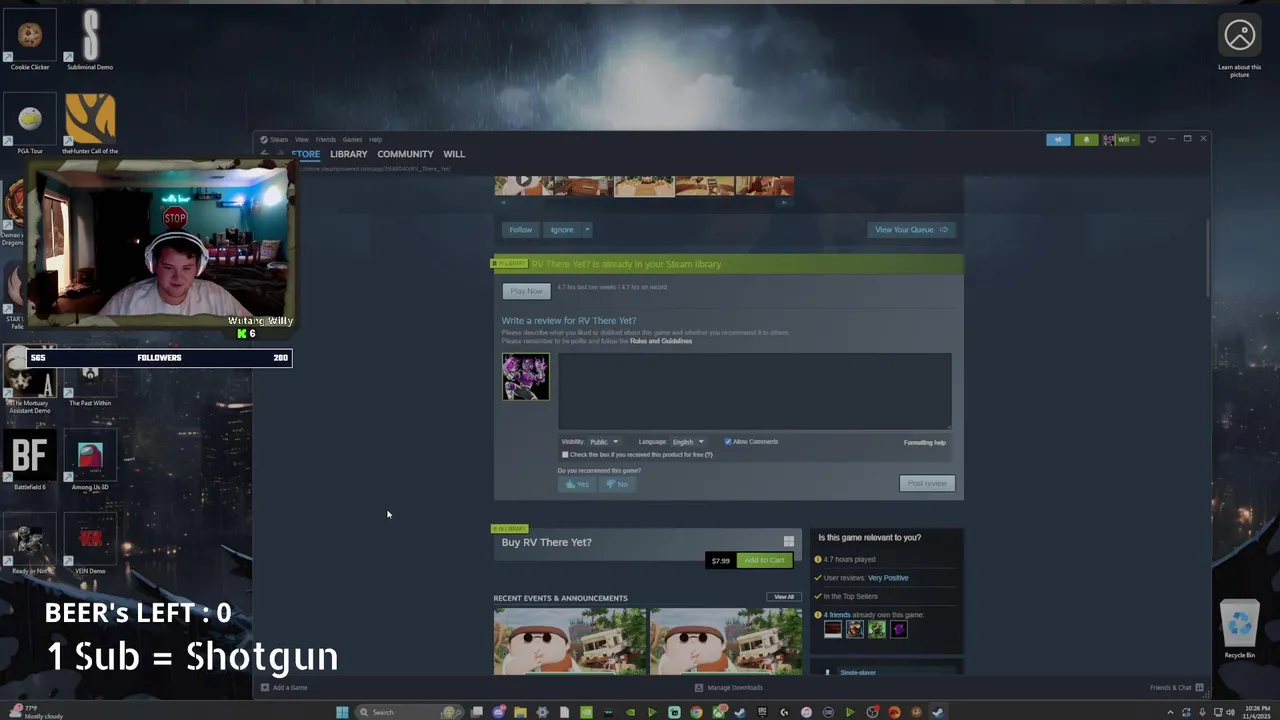Open File Explorer from the taskbar
This screenshot has height=720, width=1280.
point(520,712)
